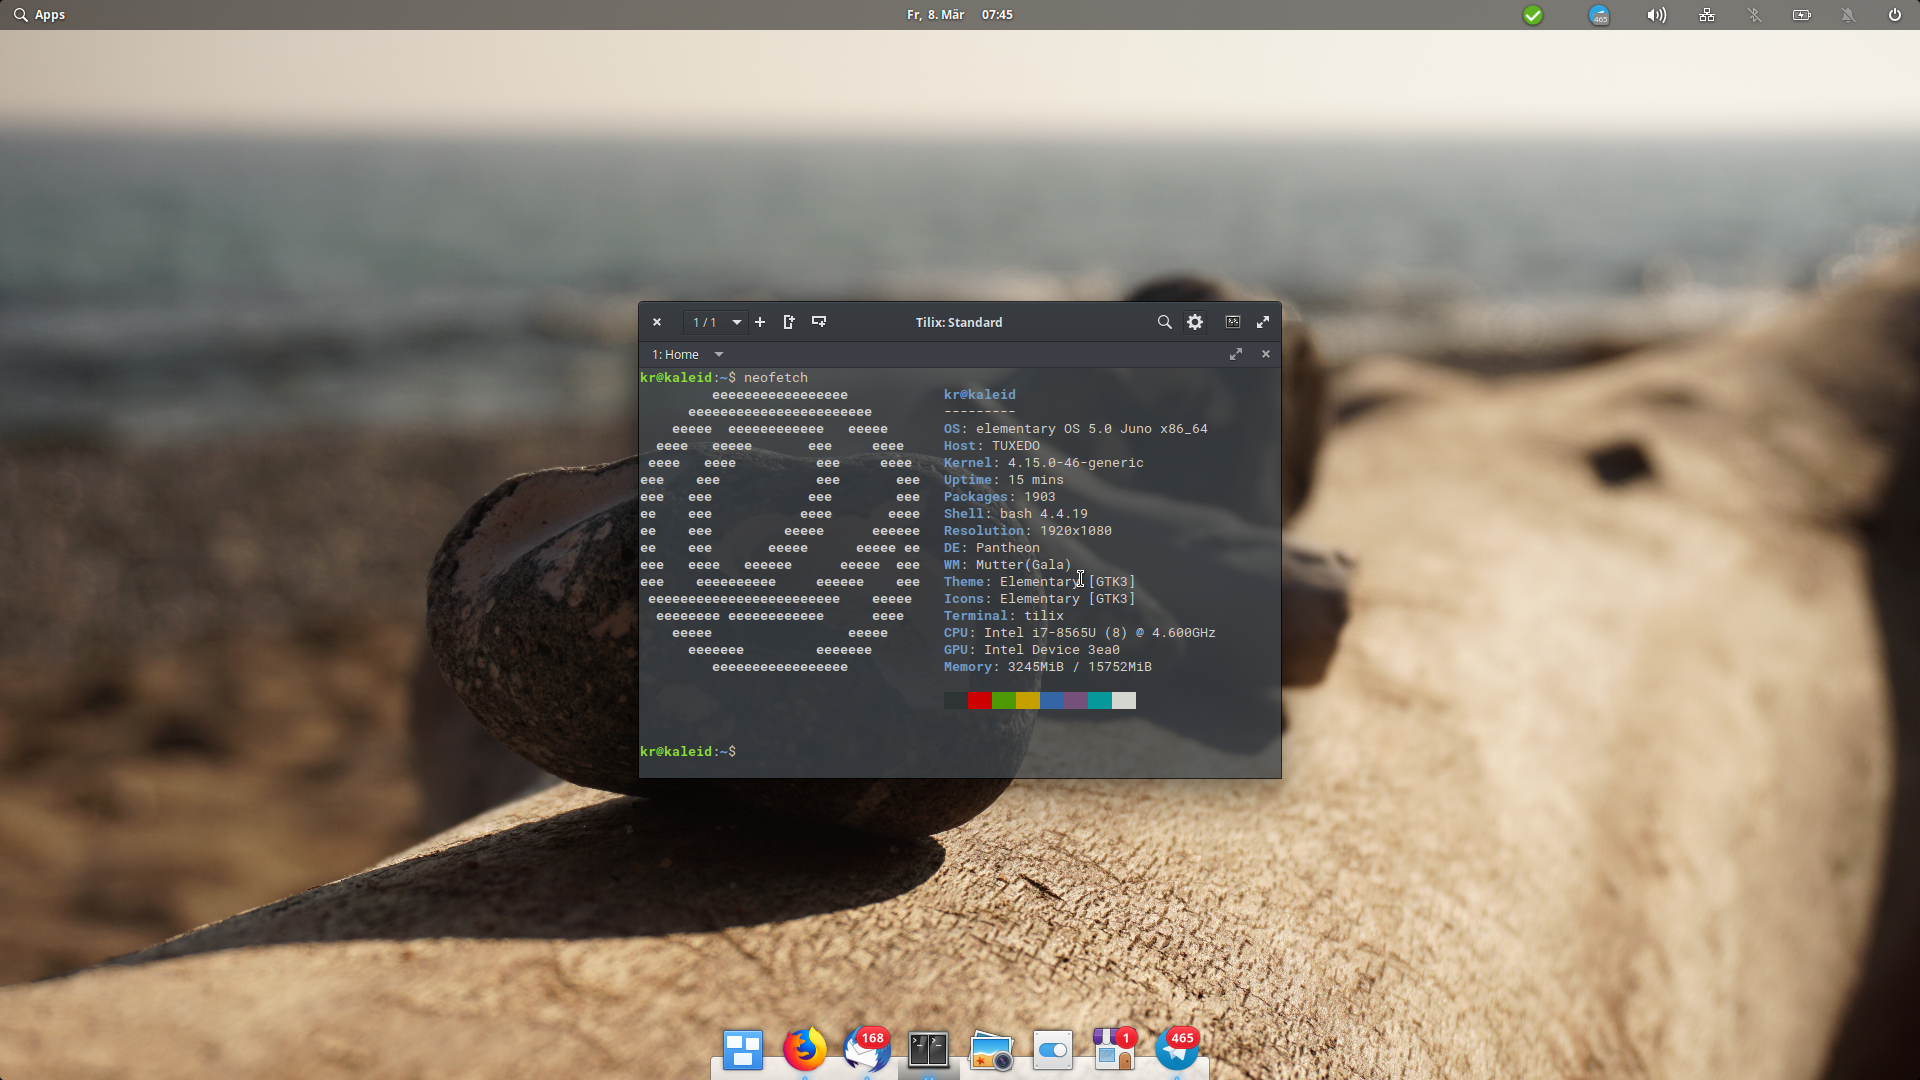Toggle notifications bell in top panel
The height and width of the screenshot is (1080, 1920).
point(1848,15)
